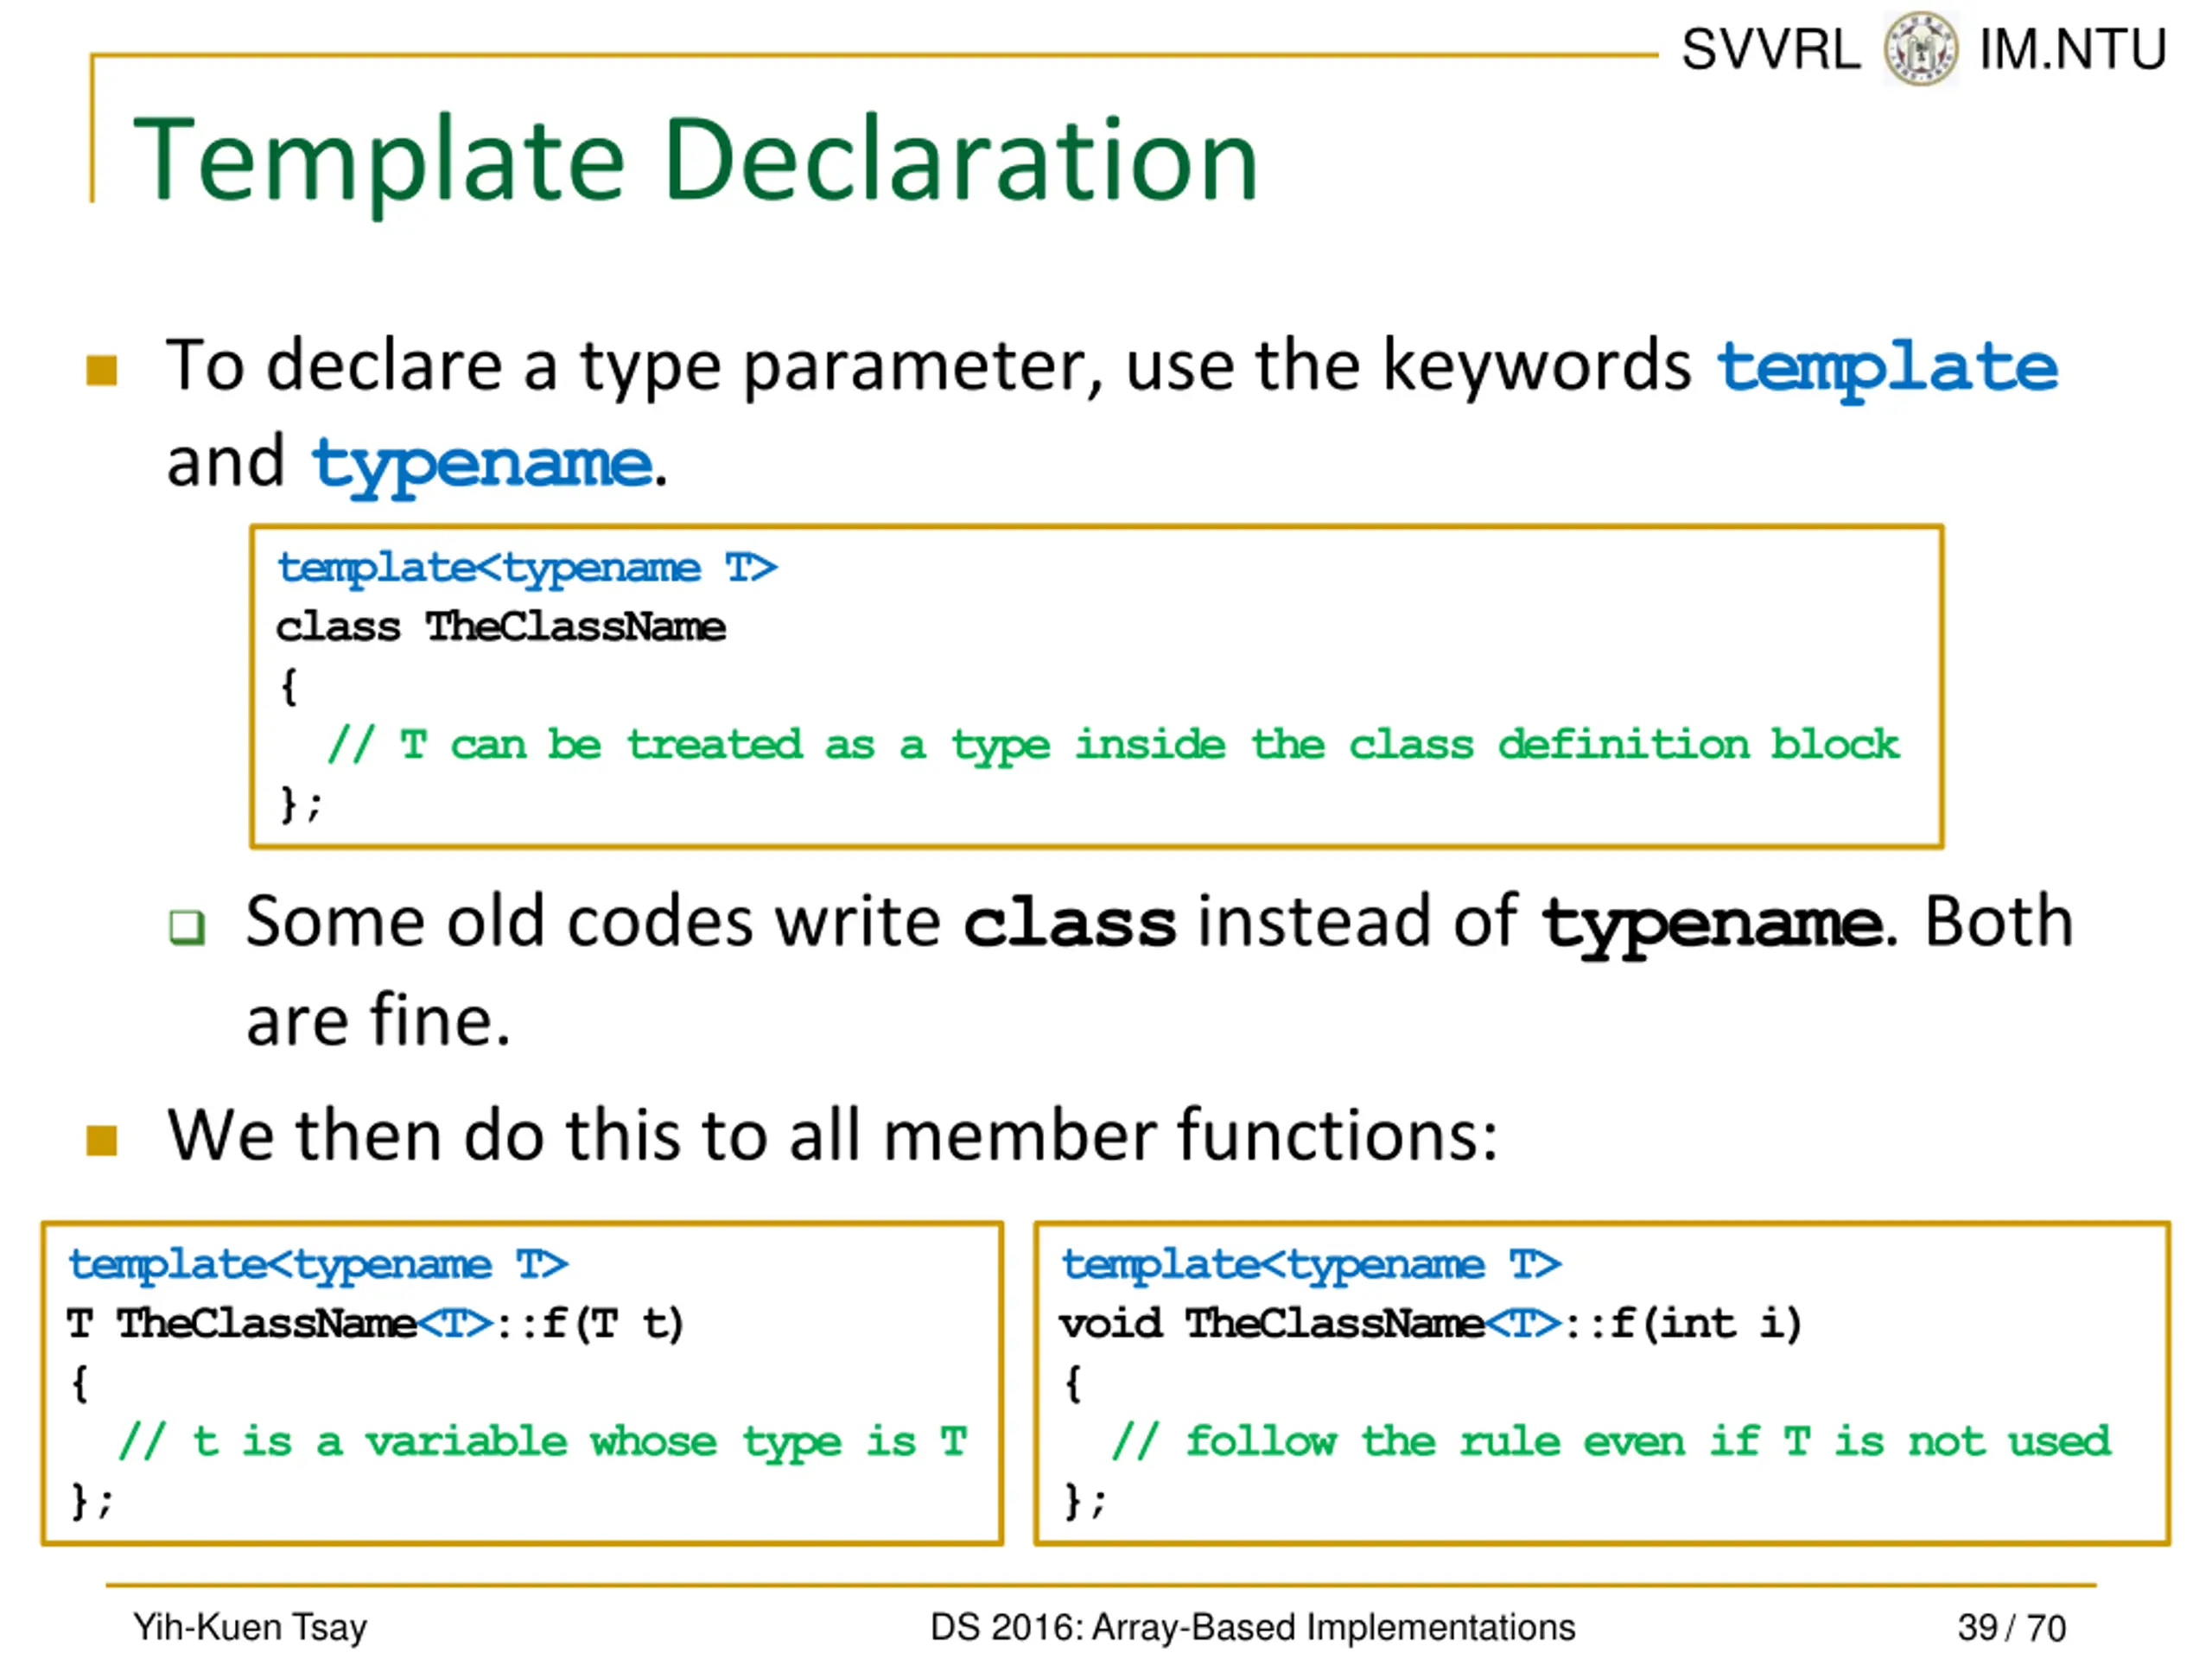Click the bold black 'typename' word
Viewport: 2212px width, 1659px height.
pos(1713,925)
